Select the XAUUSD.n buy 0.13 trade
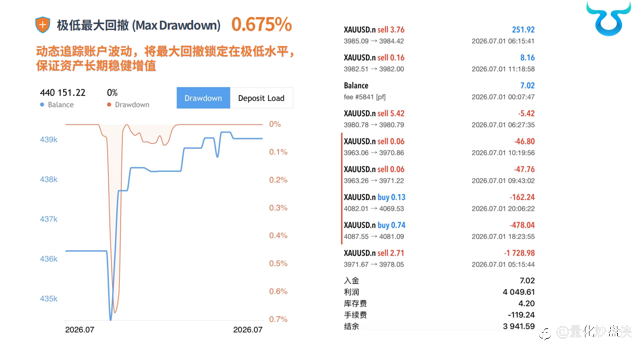This screenshot has height=360, width=640. [x=439, y=203]
